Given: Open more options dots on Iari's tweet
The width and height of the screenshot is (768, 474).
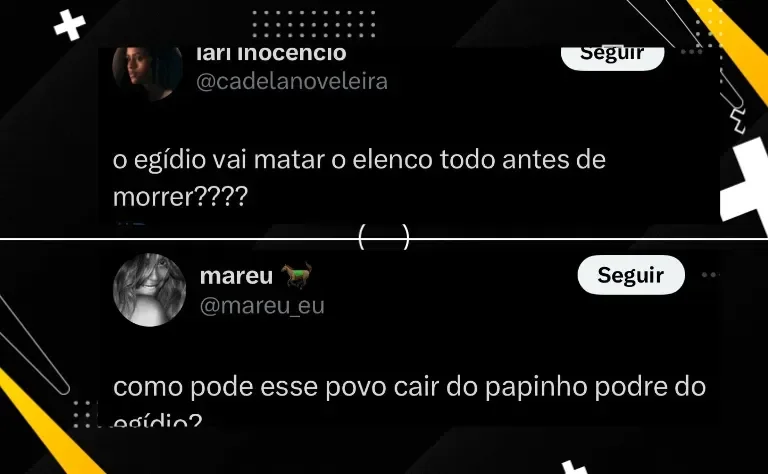Looking at the screenshot, I should click(x=691, y=52).
